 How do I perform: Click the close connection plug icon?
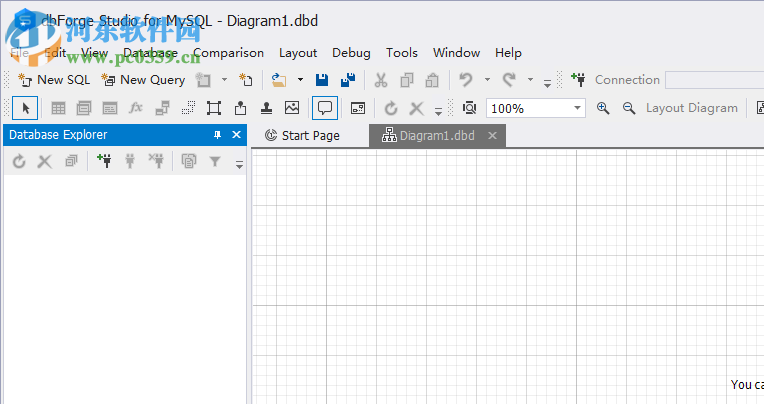(x=156, y=161)
